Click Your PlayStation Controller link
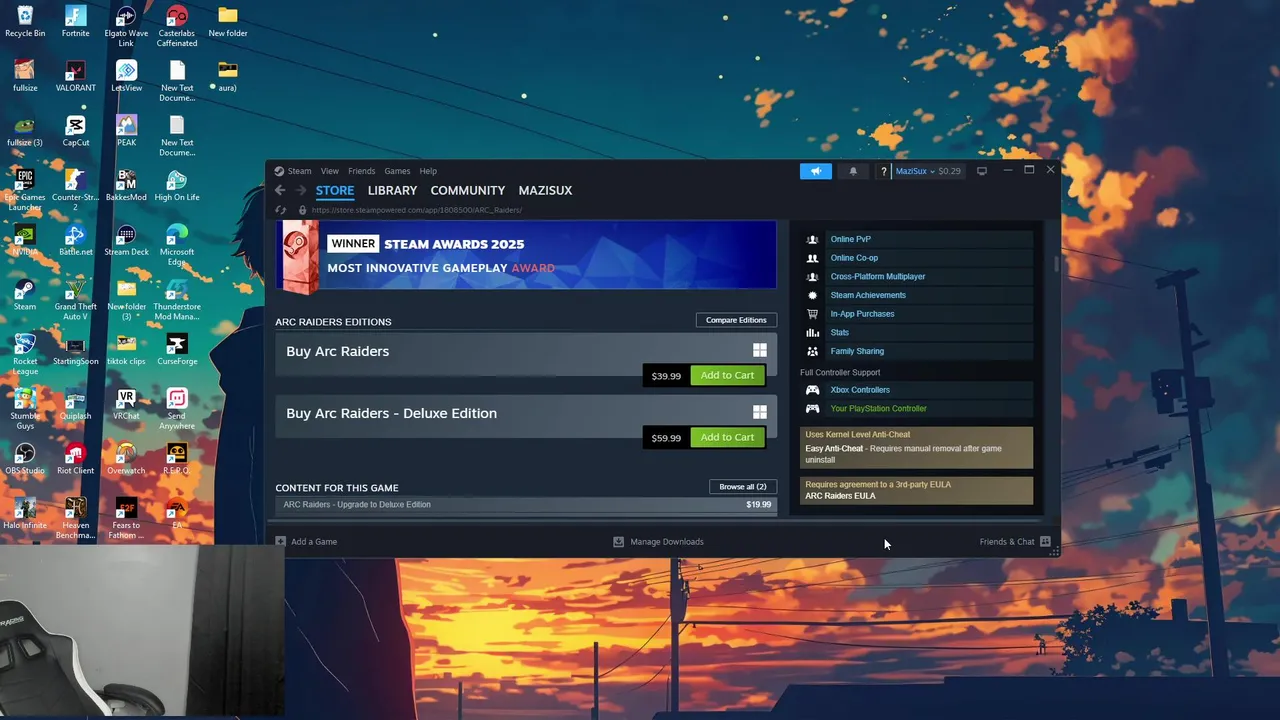This screenshot has height=720, width=1280. pos(878,409)
